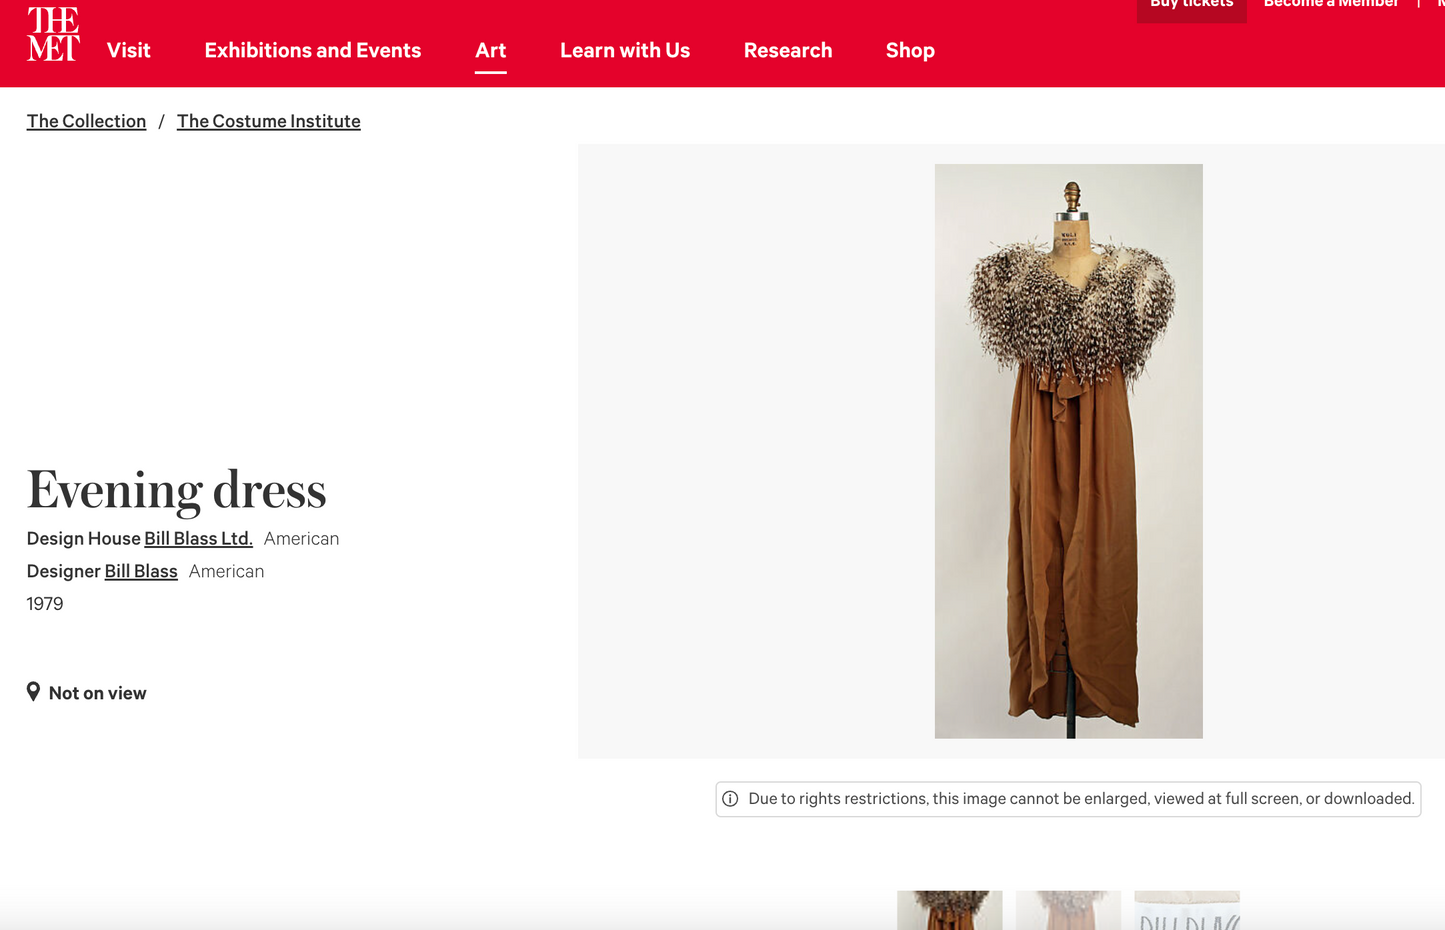Open The Costume Institute breadcrumb link
The width and height of the screenshot is (1445, 930).
pos(268,121)
